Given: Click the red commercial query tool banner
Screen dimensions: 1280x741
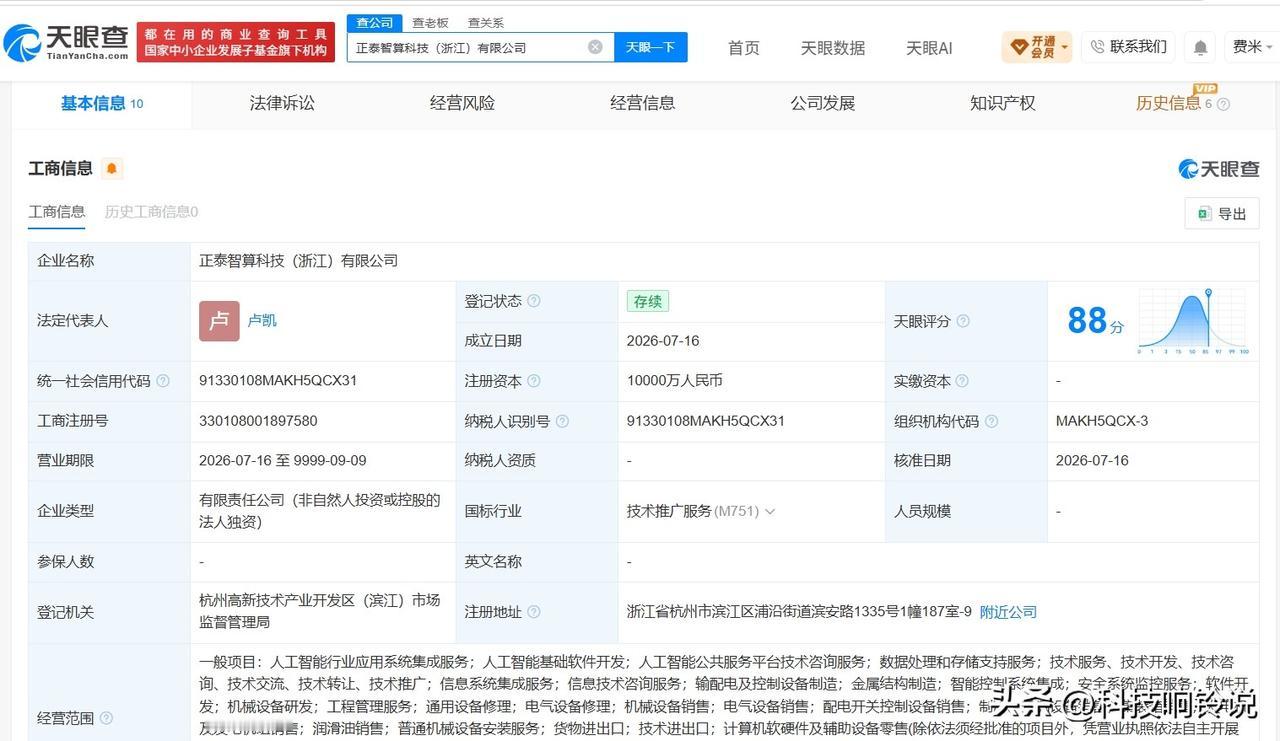Looking at the screenshot, I should (x=236, y=42).
